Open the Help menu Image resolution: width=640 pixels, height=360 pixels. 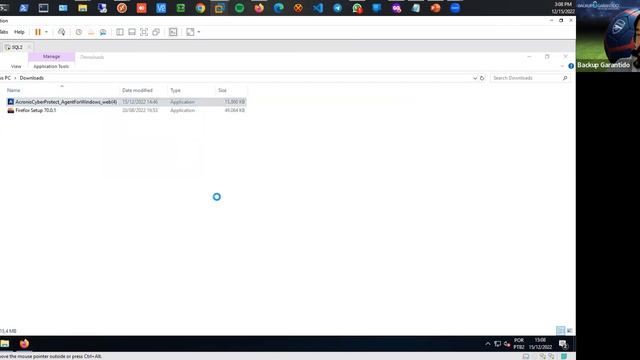[x=19, y=32]
